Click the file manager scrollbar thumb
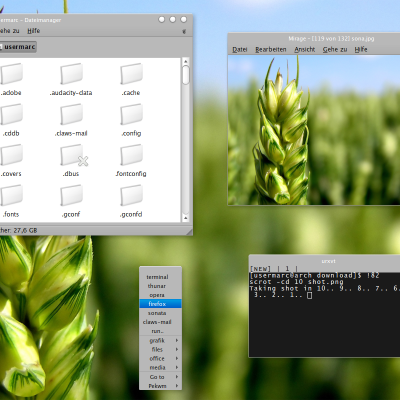This screenshot has width=400, height=400. click(x=186, y=75)
